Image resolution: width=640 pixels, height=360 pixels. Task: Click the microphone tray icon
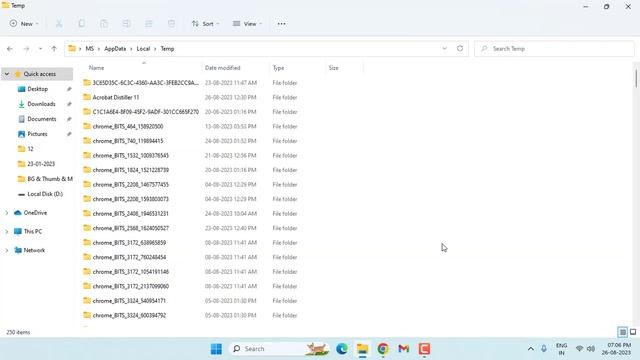pos(544,349)
